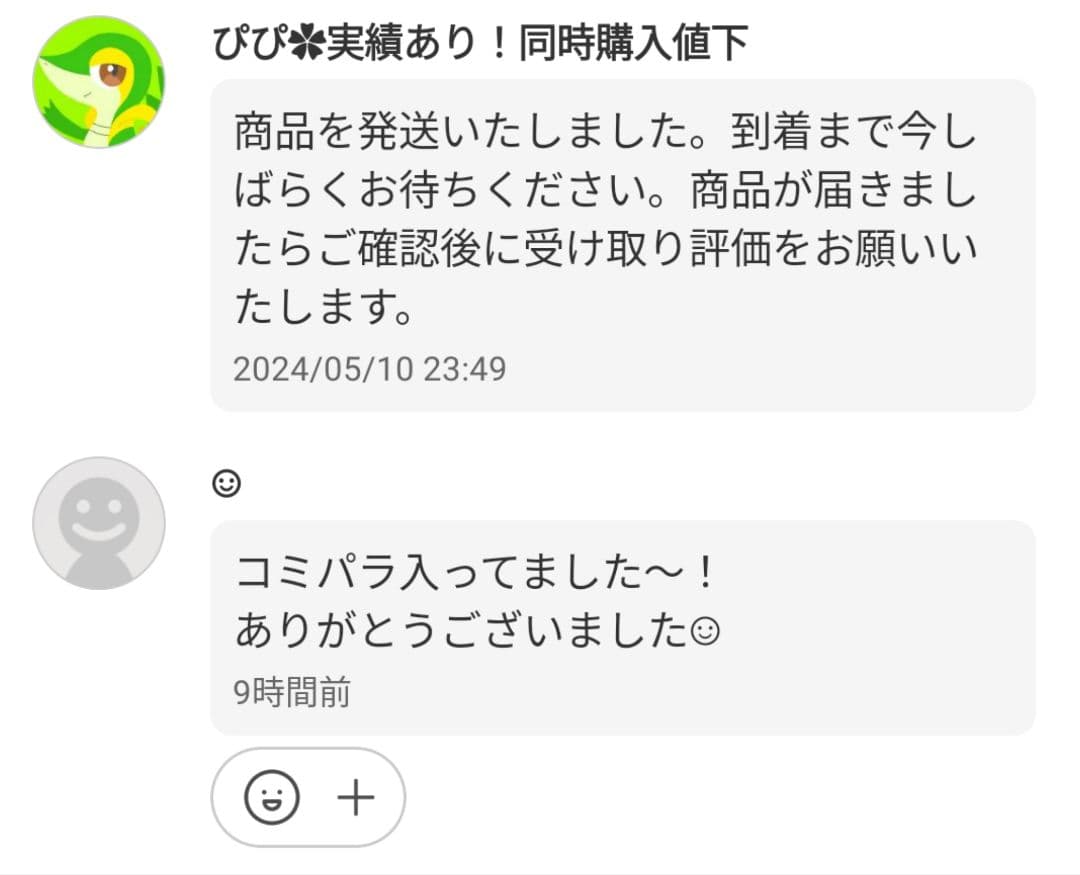Viewport: 1080px width, 875px height.
Task: Click the plus sign in reaction button
Action: 355,797
